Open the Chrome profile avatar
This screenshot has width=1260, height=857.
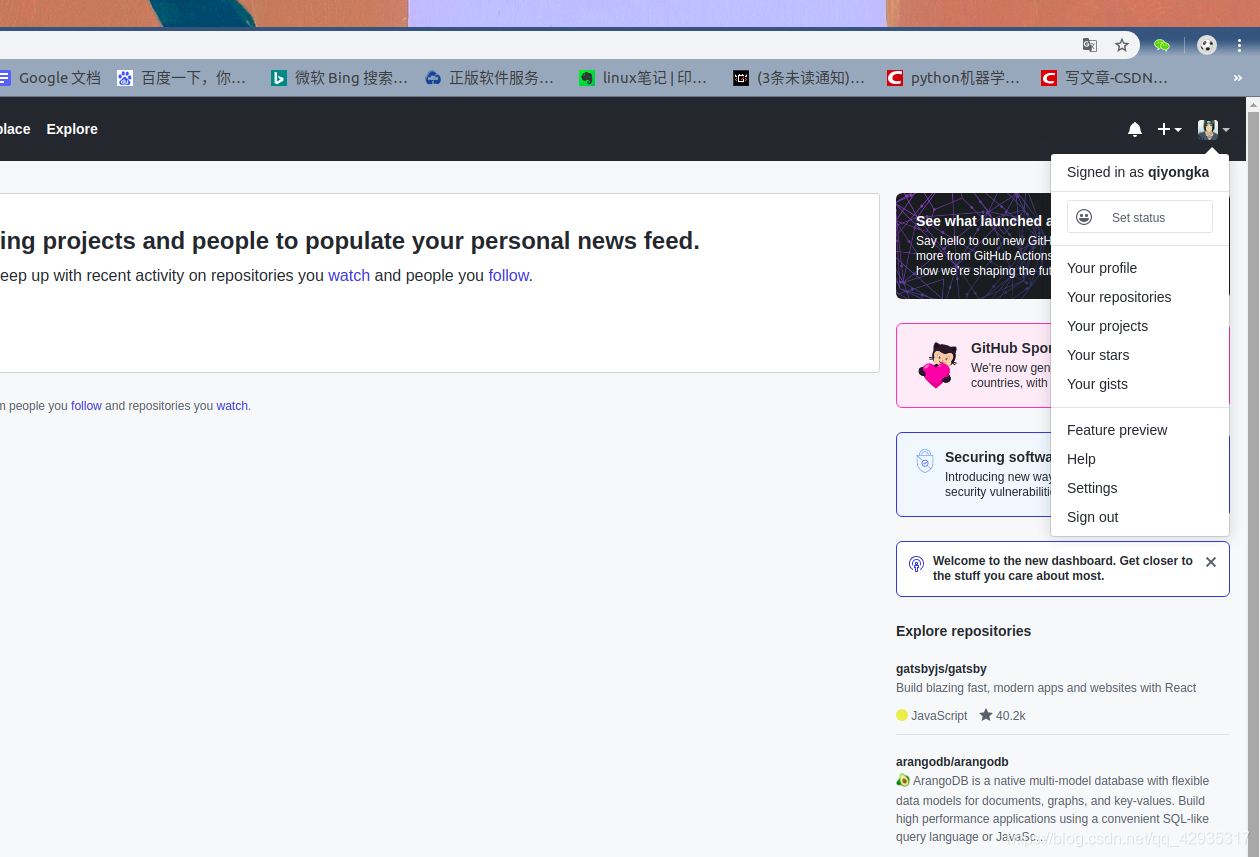[1207, 45]
